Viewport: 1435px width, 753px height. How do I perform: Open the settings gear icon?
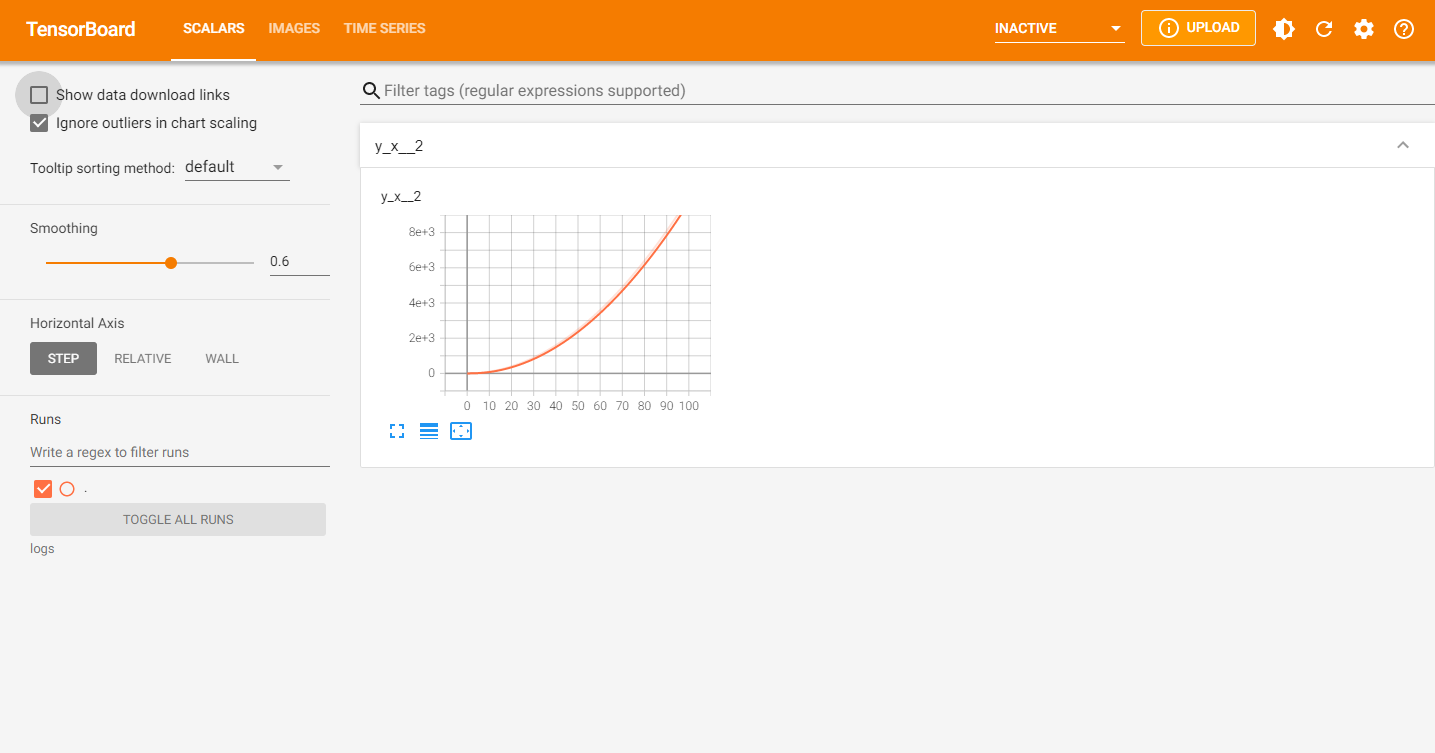[1363, 29]
